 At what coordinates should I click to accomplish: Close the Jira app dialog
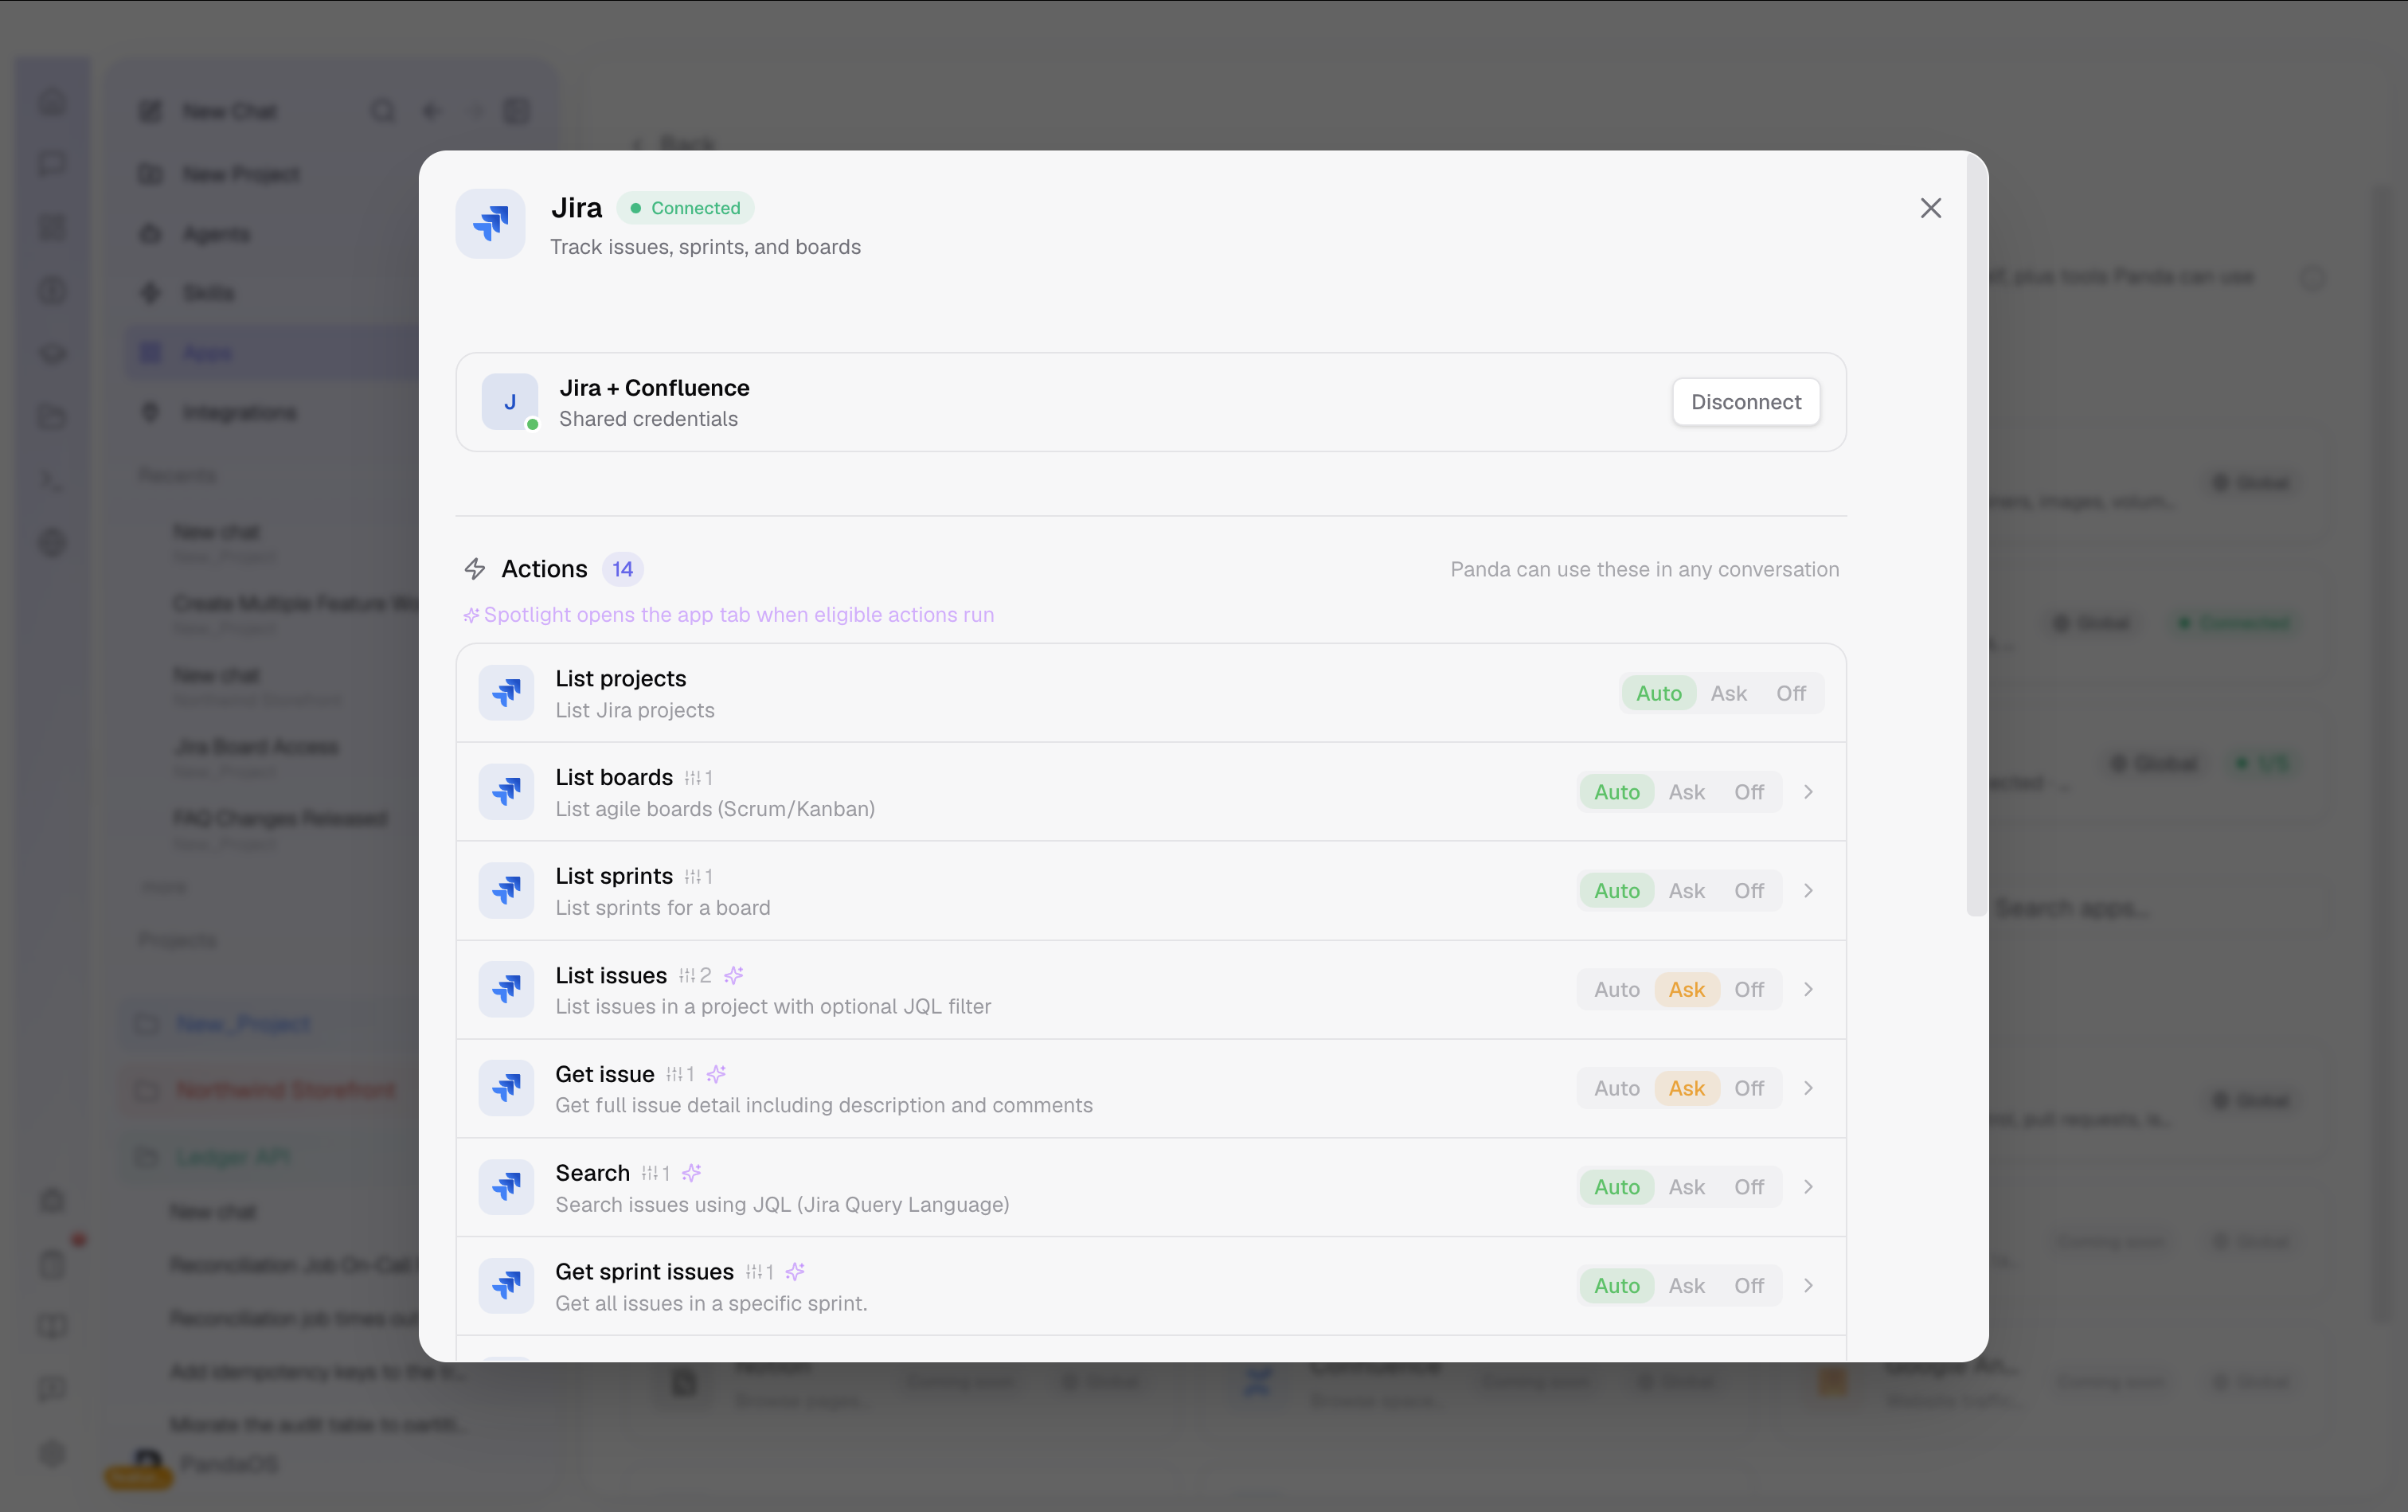point(1931,208)
